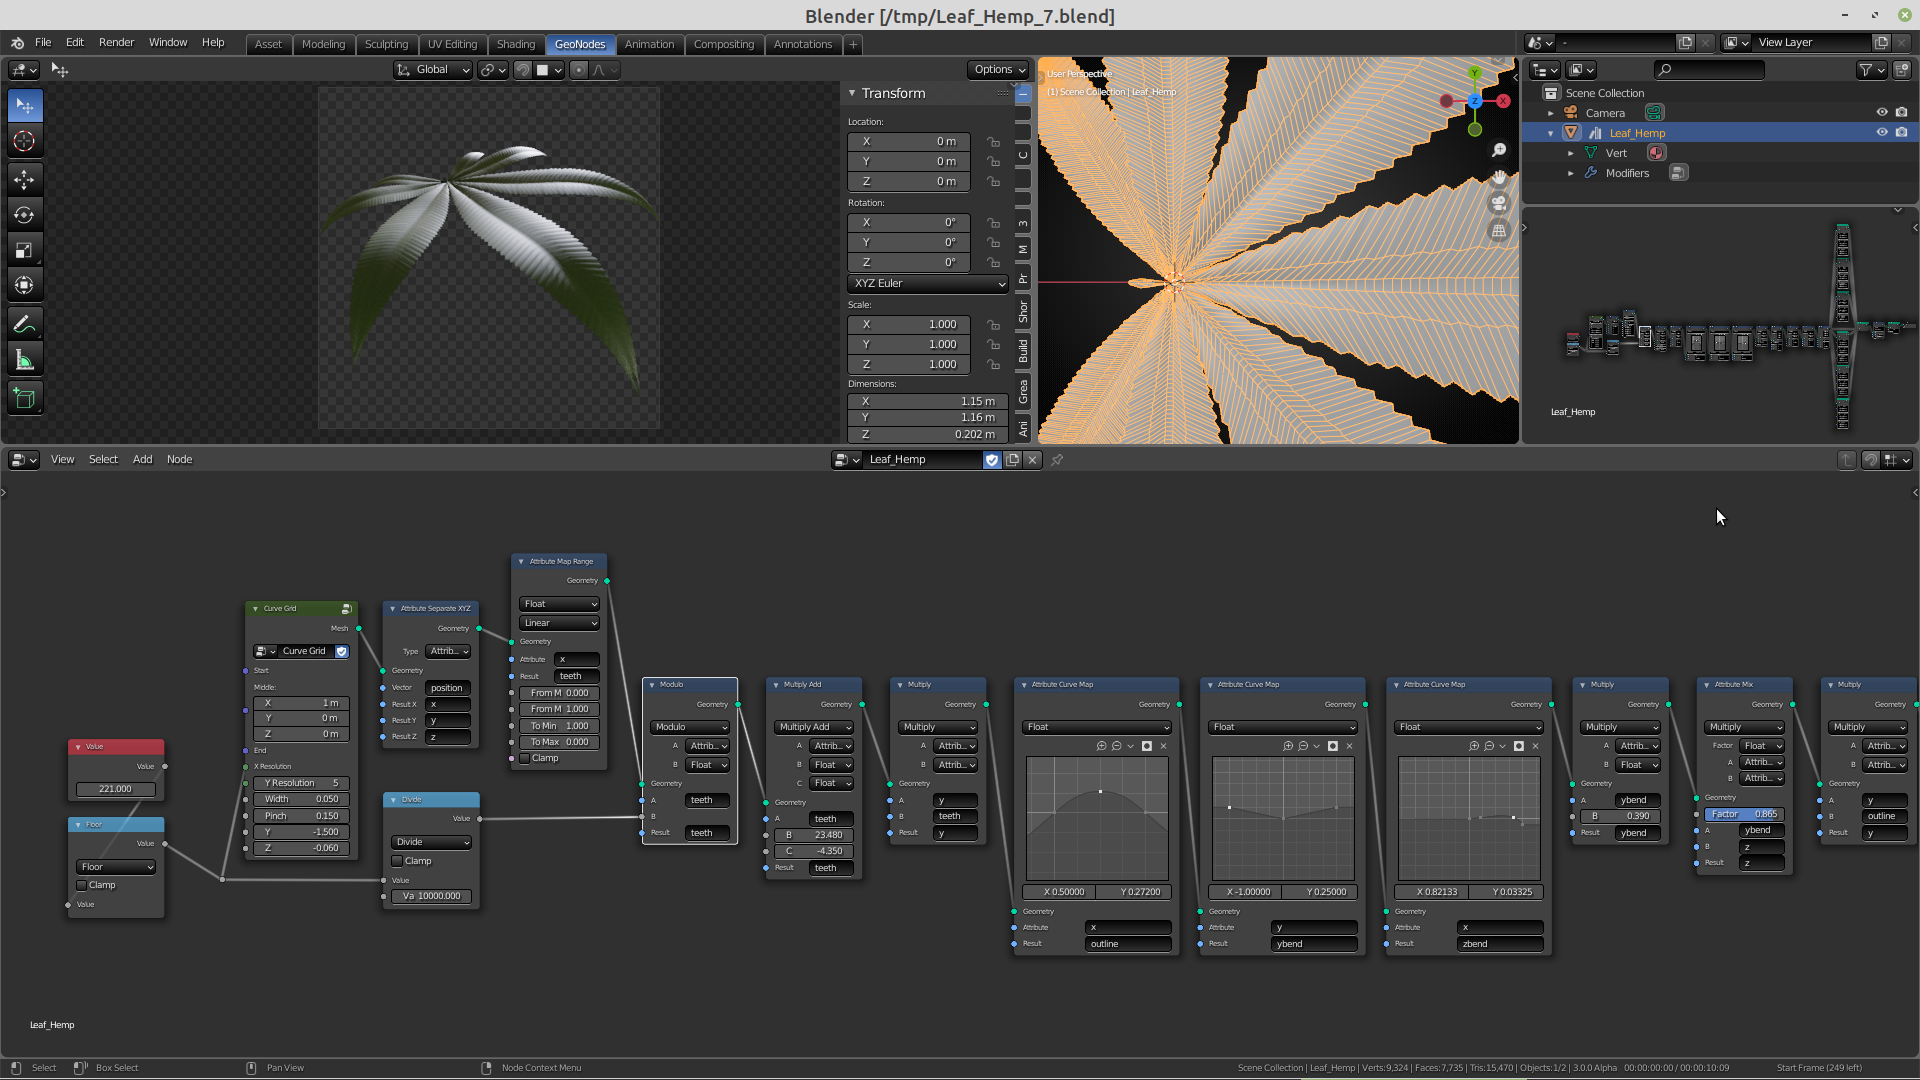Viewport: 1920px width, 1080px height.
Task: Unlink the Leaf_Hemp node group with X
Action: [1032, 460]
